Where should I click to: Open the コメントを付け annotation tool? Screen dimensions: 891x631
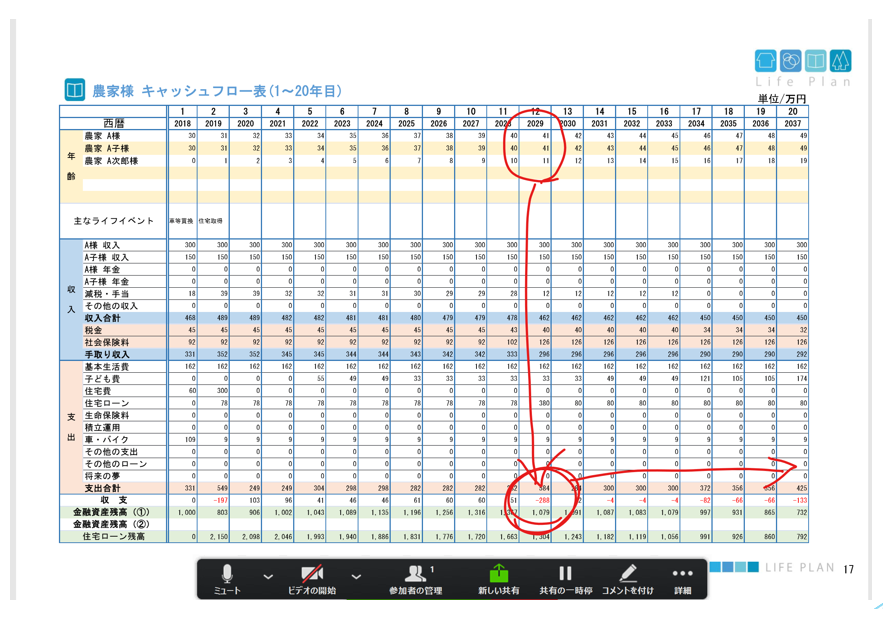pyautogui.click(x=627, y=579)
